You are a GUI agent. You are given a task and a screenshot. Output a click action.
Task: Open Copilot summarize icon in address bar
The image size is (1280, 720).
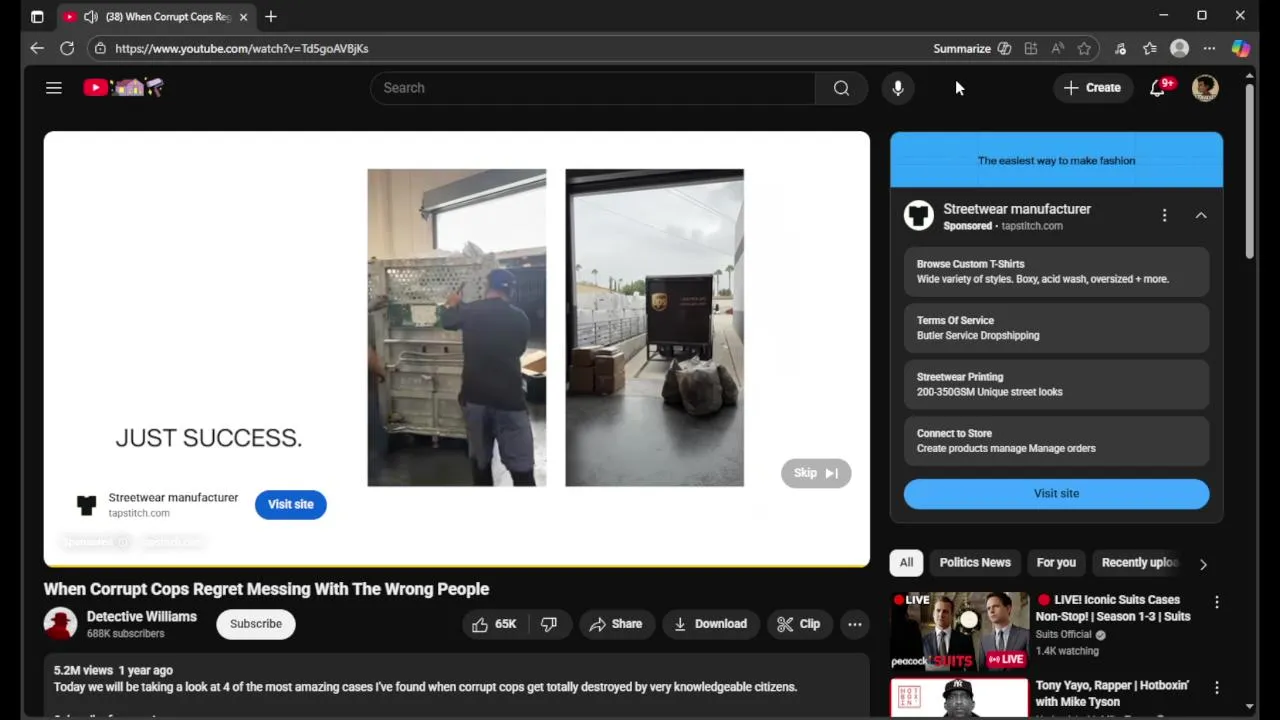pos(1004,48)
